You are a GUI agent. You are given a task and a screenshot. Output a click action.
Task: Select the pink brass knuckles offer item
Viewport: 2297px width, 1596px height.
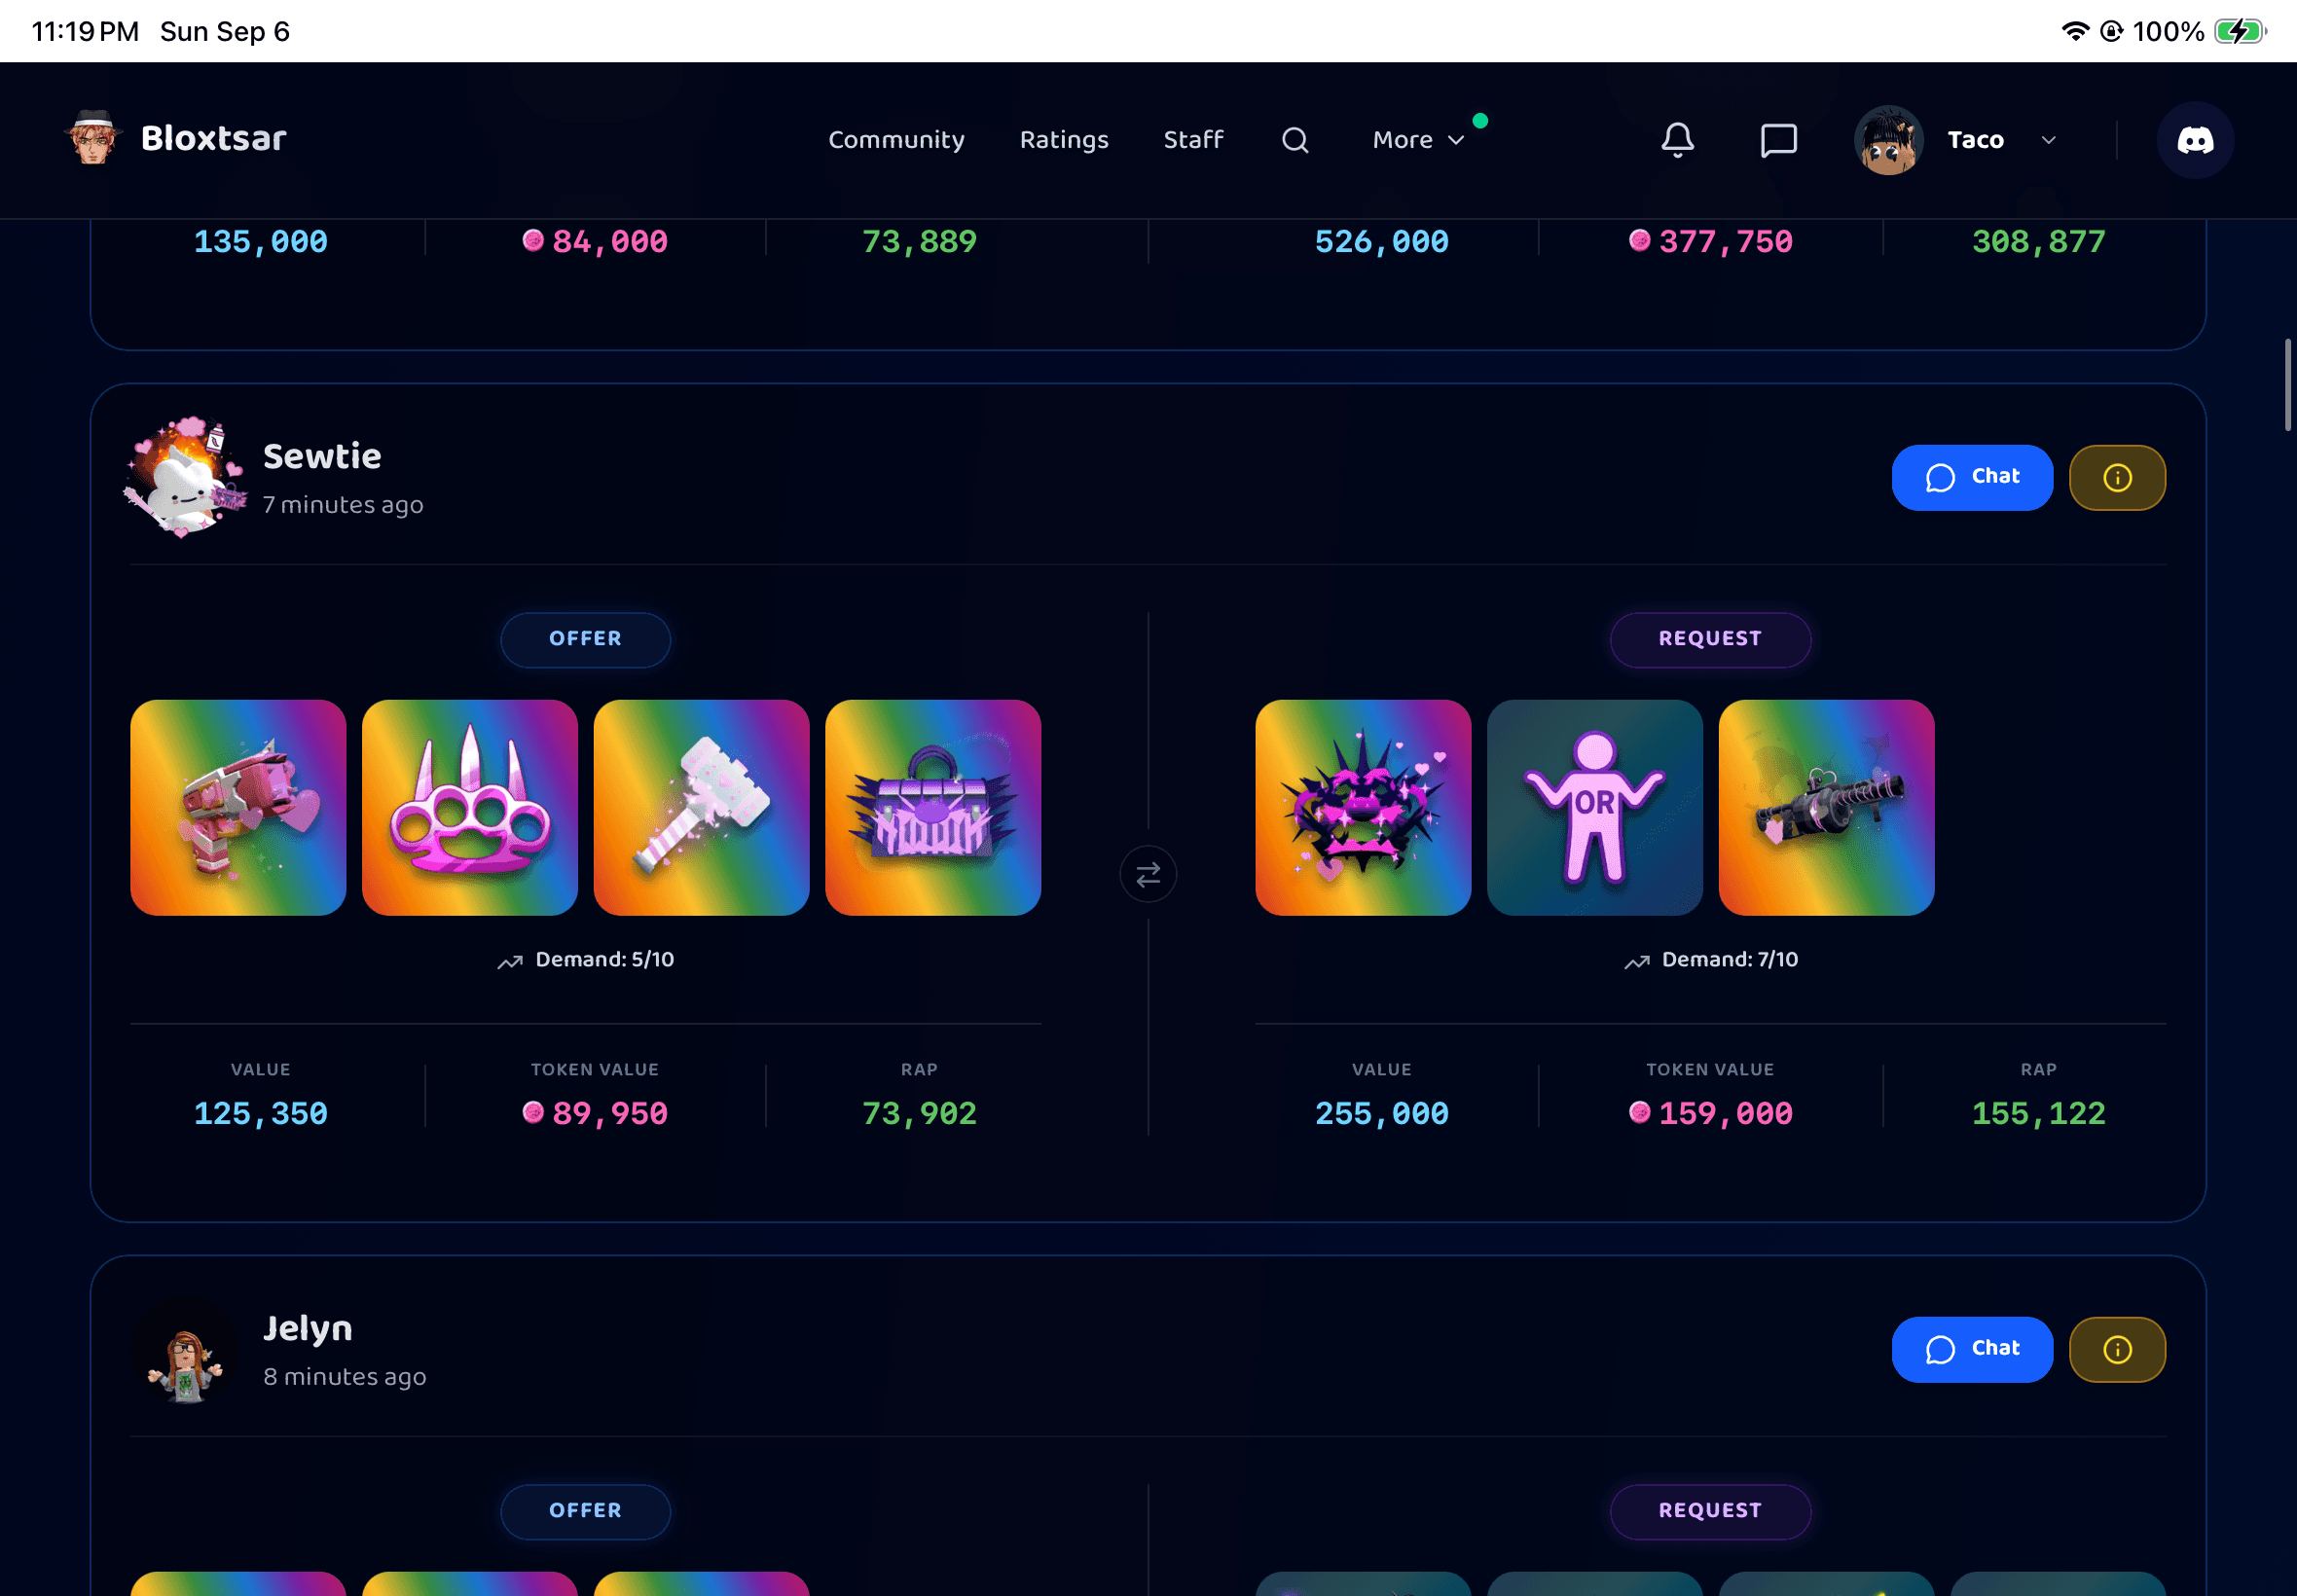[470, 807]
